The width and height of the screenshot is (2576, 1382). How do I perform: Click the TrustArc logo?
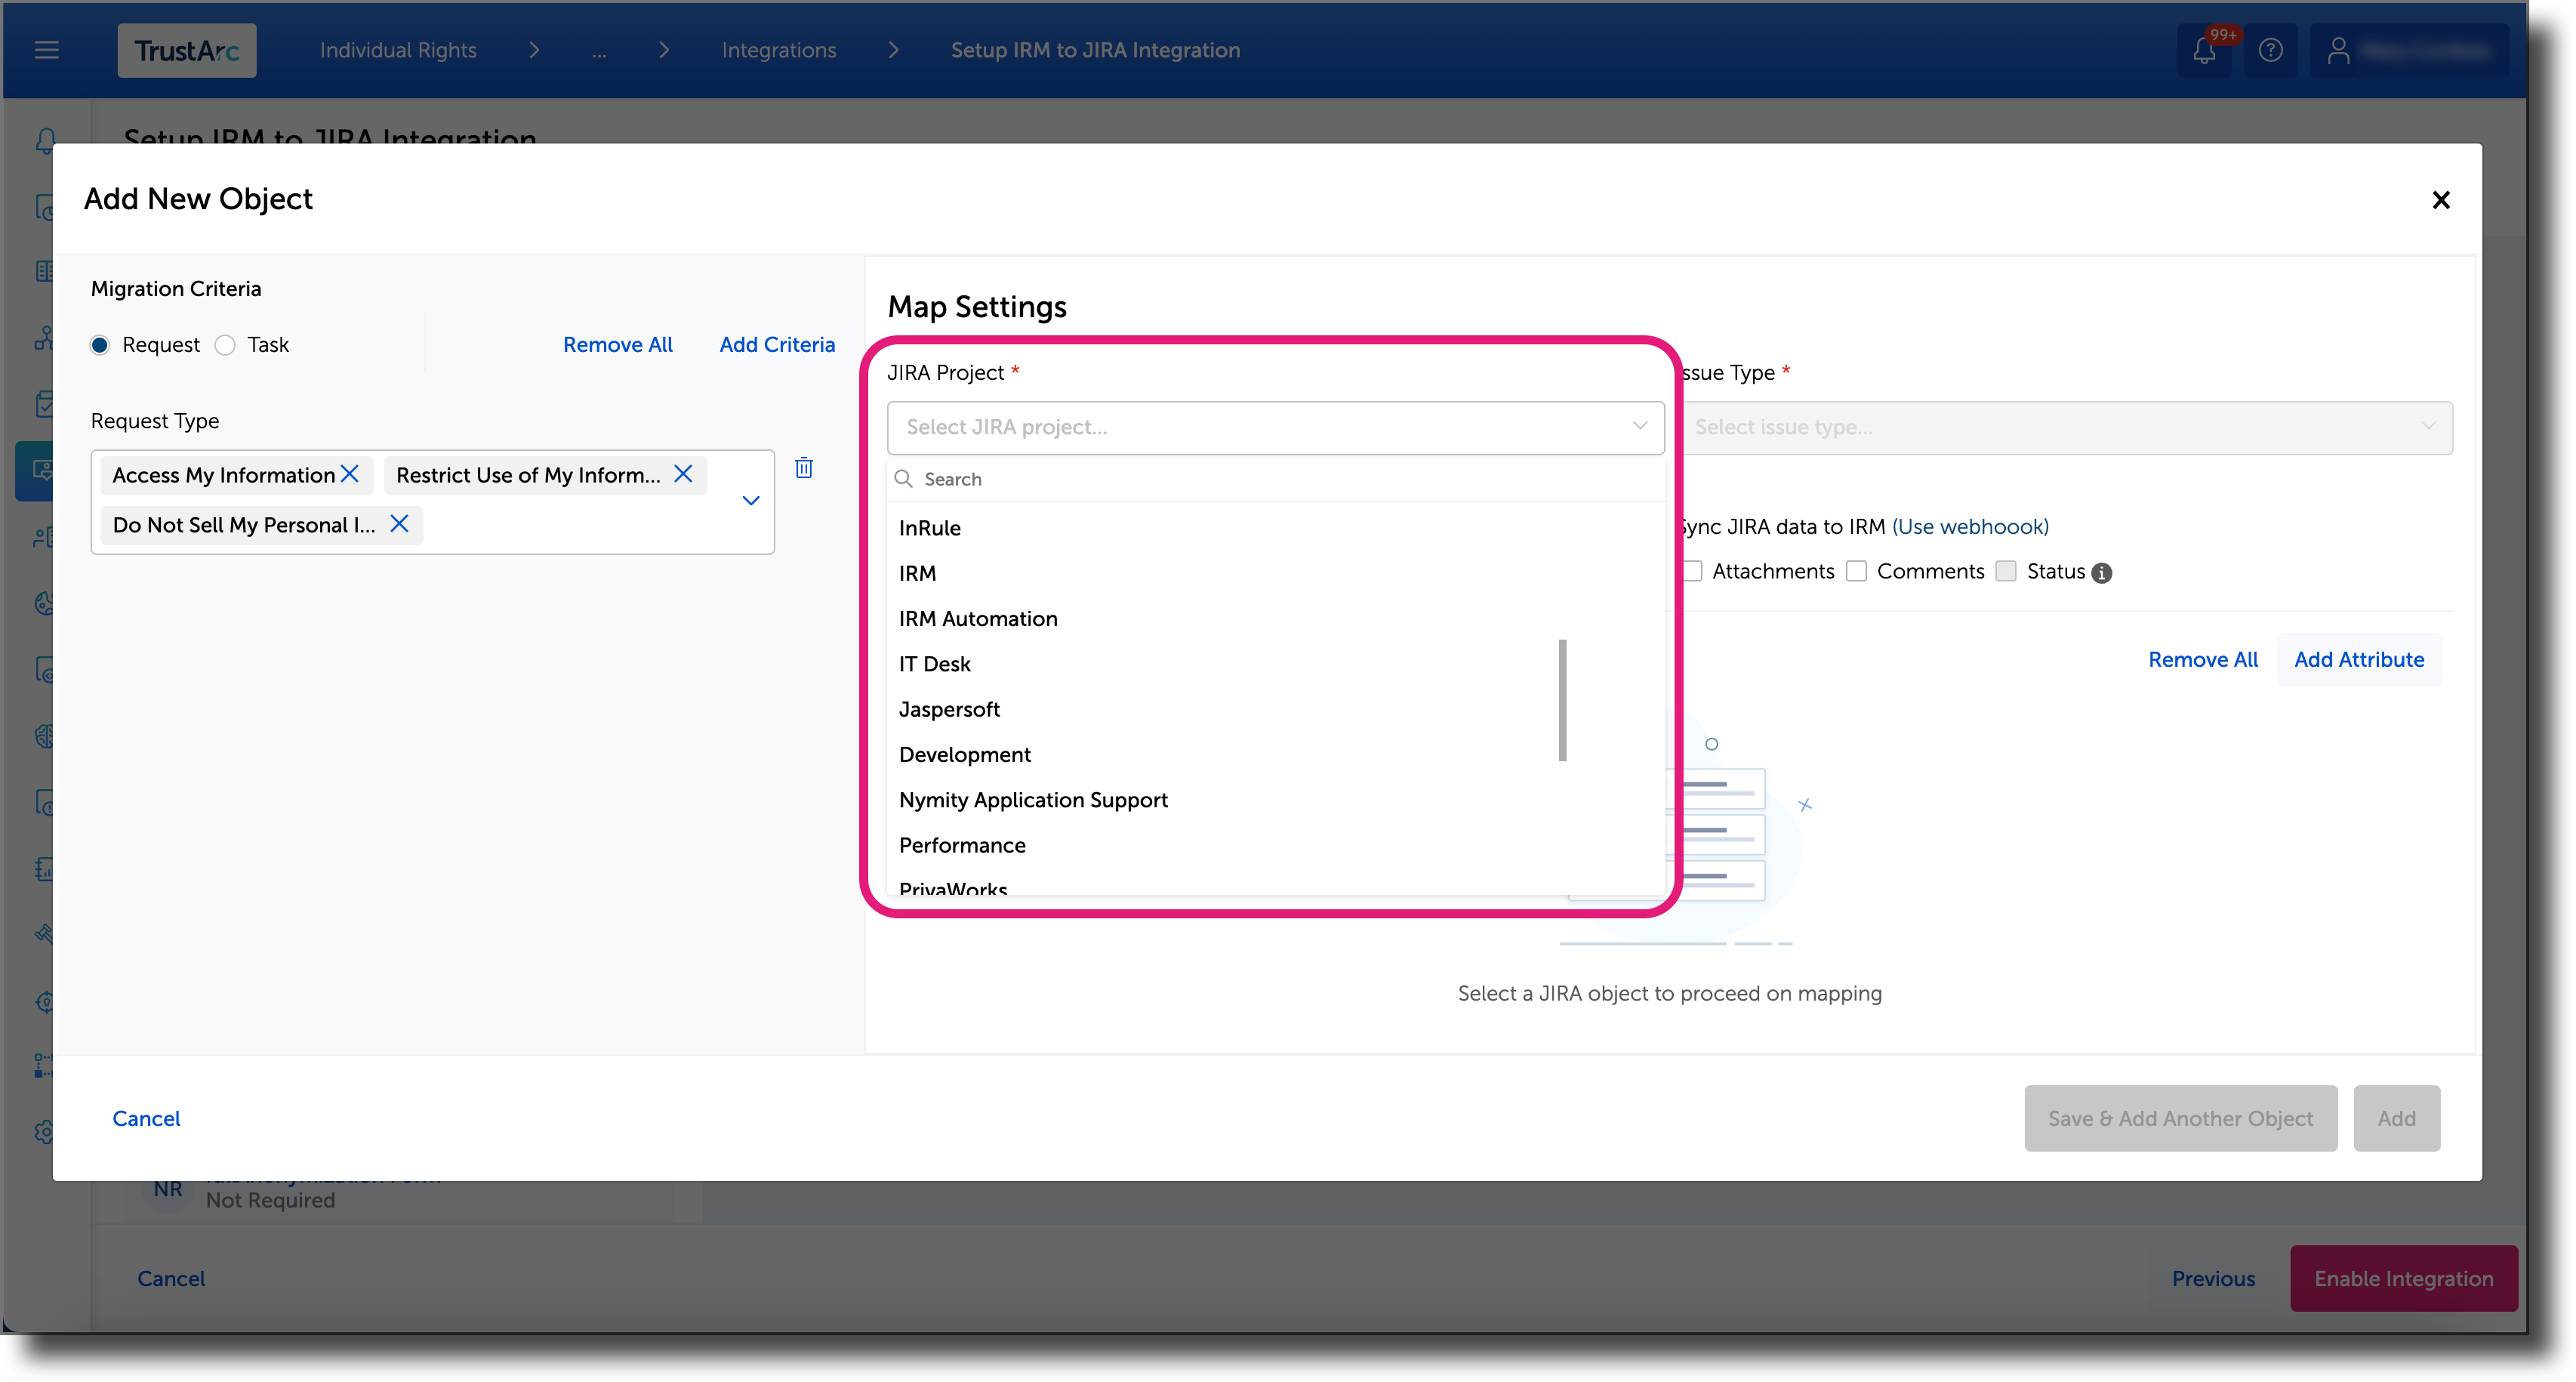(x=186, y=50)
